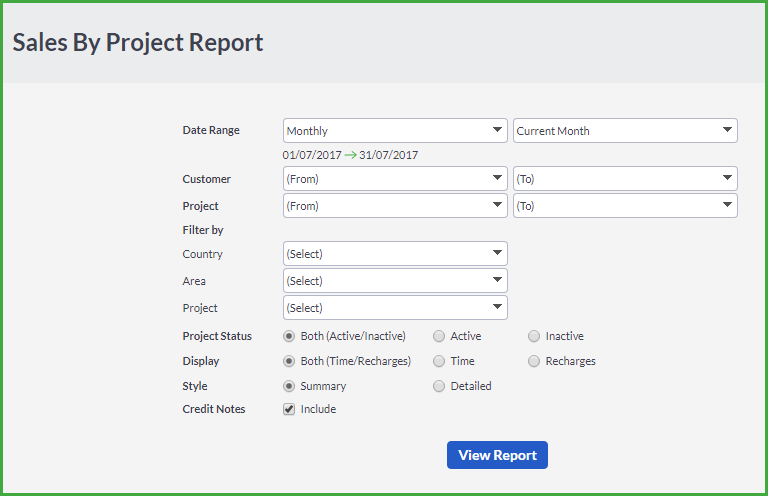
Task: Click the View Report button
Action: (x=497, y=455)
